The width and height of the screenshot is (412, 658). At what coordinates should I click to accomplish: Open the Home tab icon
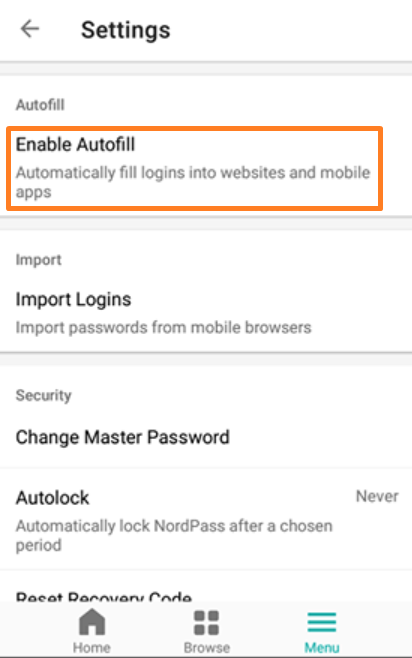92,621
